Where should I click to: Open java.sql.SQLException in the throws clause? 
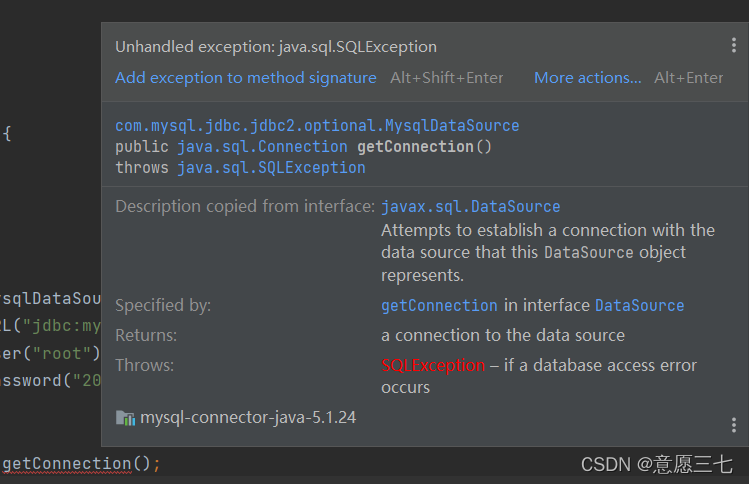click(271, 168)
